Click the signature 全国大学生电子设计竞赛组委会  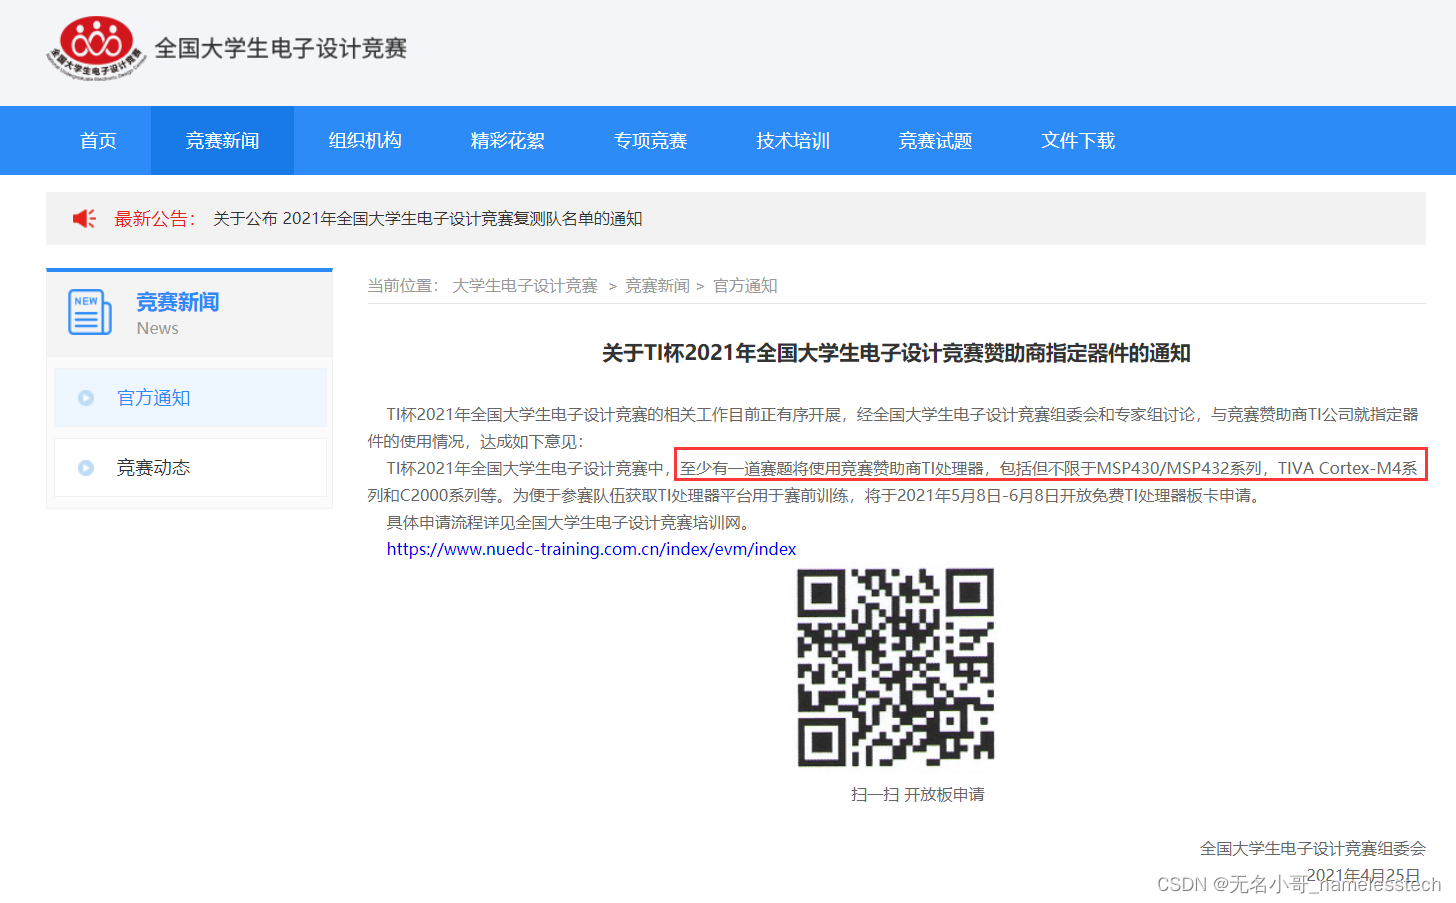[1313, 849]
